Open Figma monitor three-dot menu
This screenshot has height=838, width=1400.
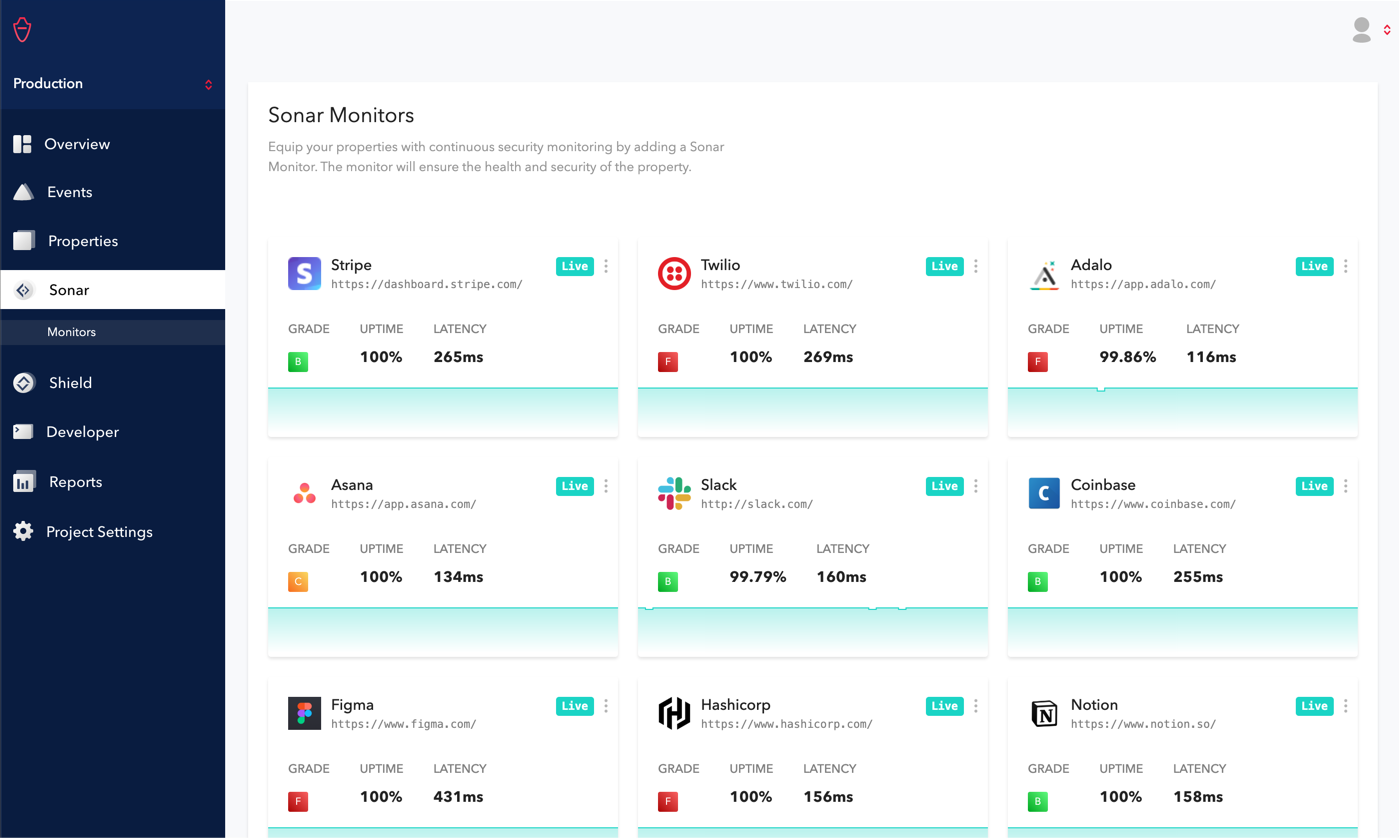[606, 706]
